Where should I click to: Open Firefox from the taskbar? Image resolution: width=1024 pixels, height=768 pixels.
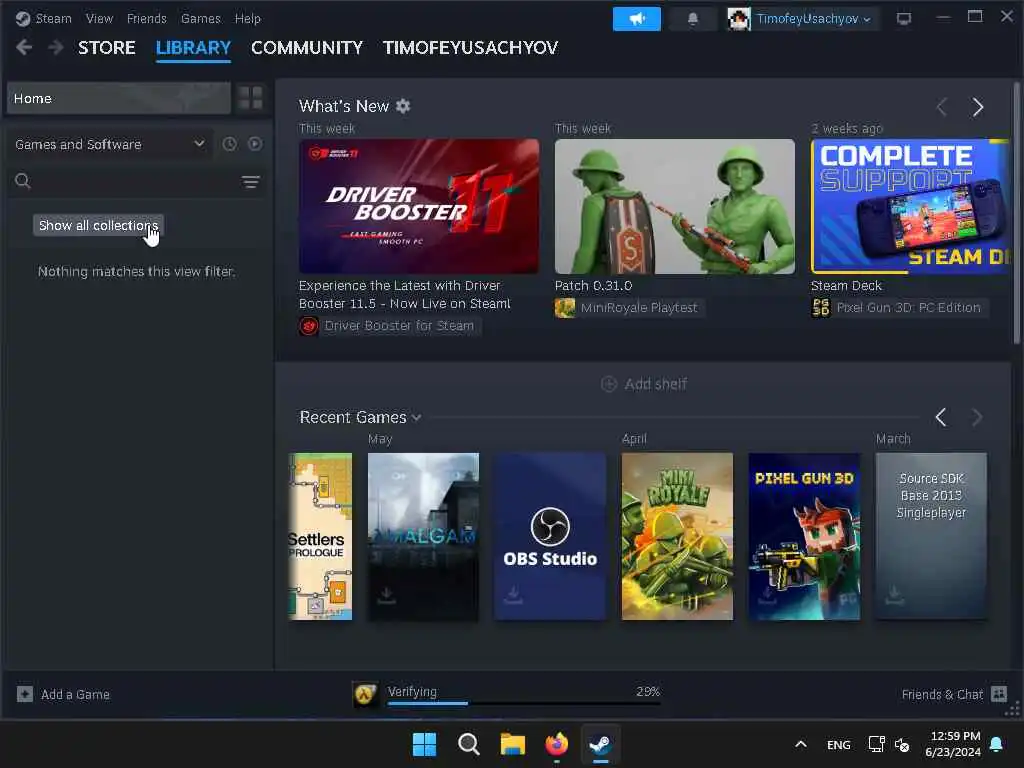click(556, 744)
